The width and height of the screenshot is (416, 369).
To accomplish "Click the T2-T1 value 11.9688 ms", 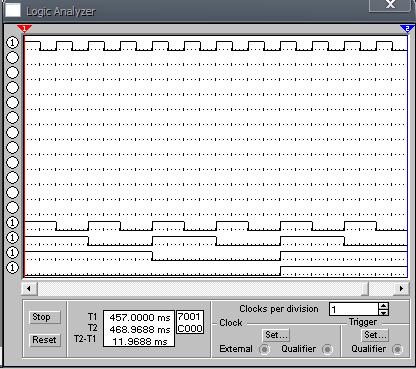I will click(140, 342).
